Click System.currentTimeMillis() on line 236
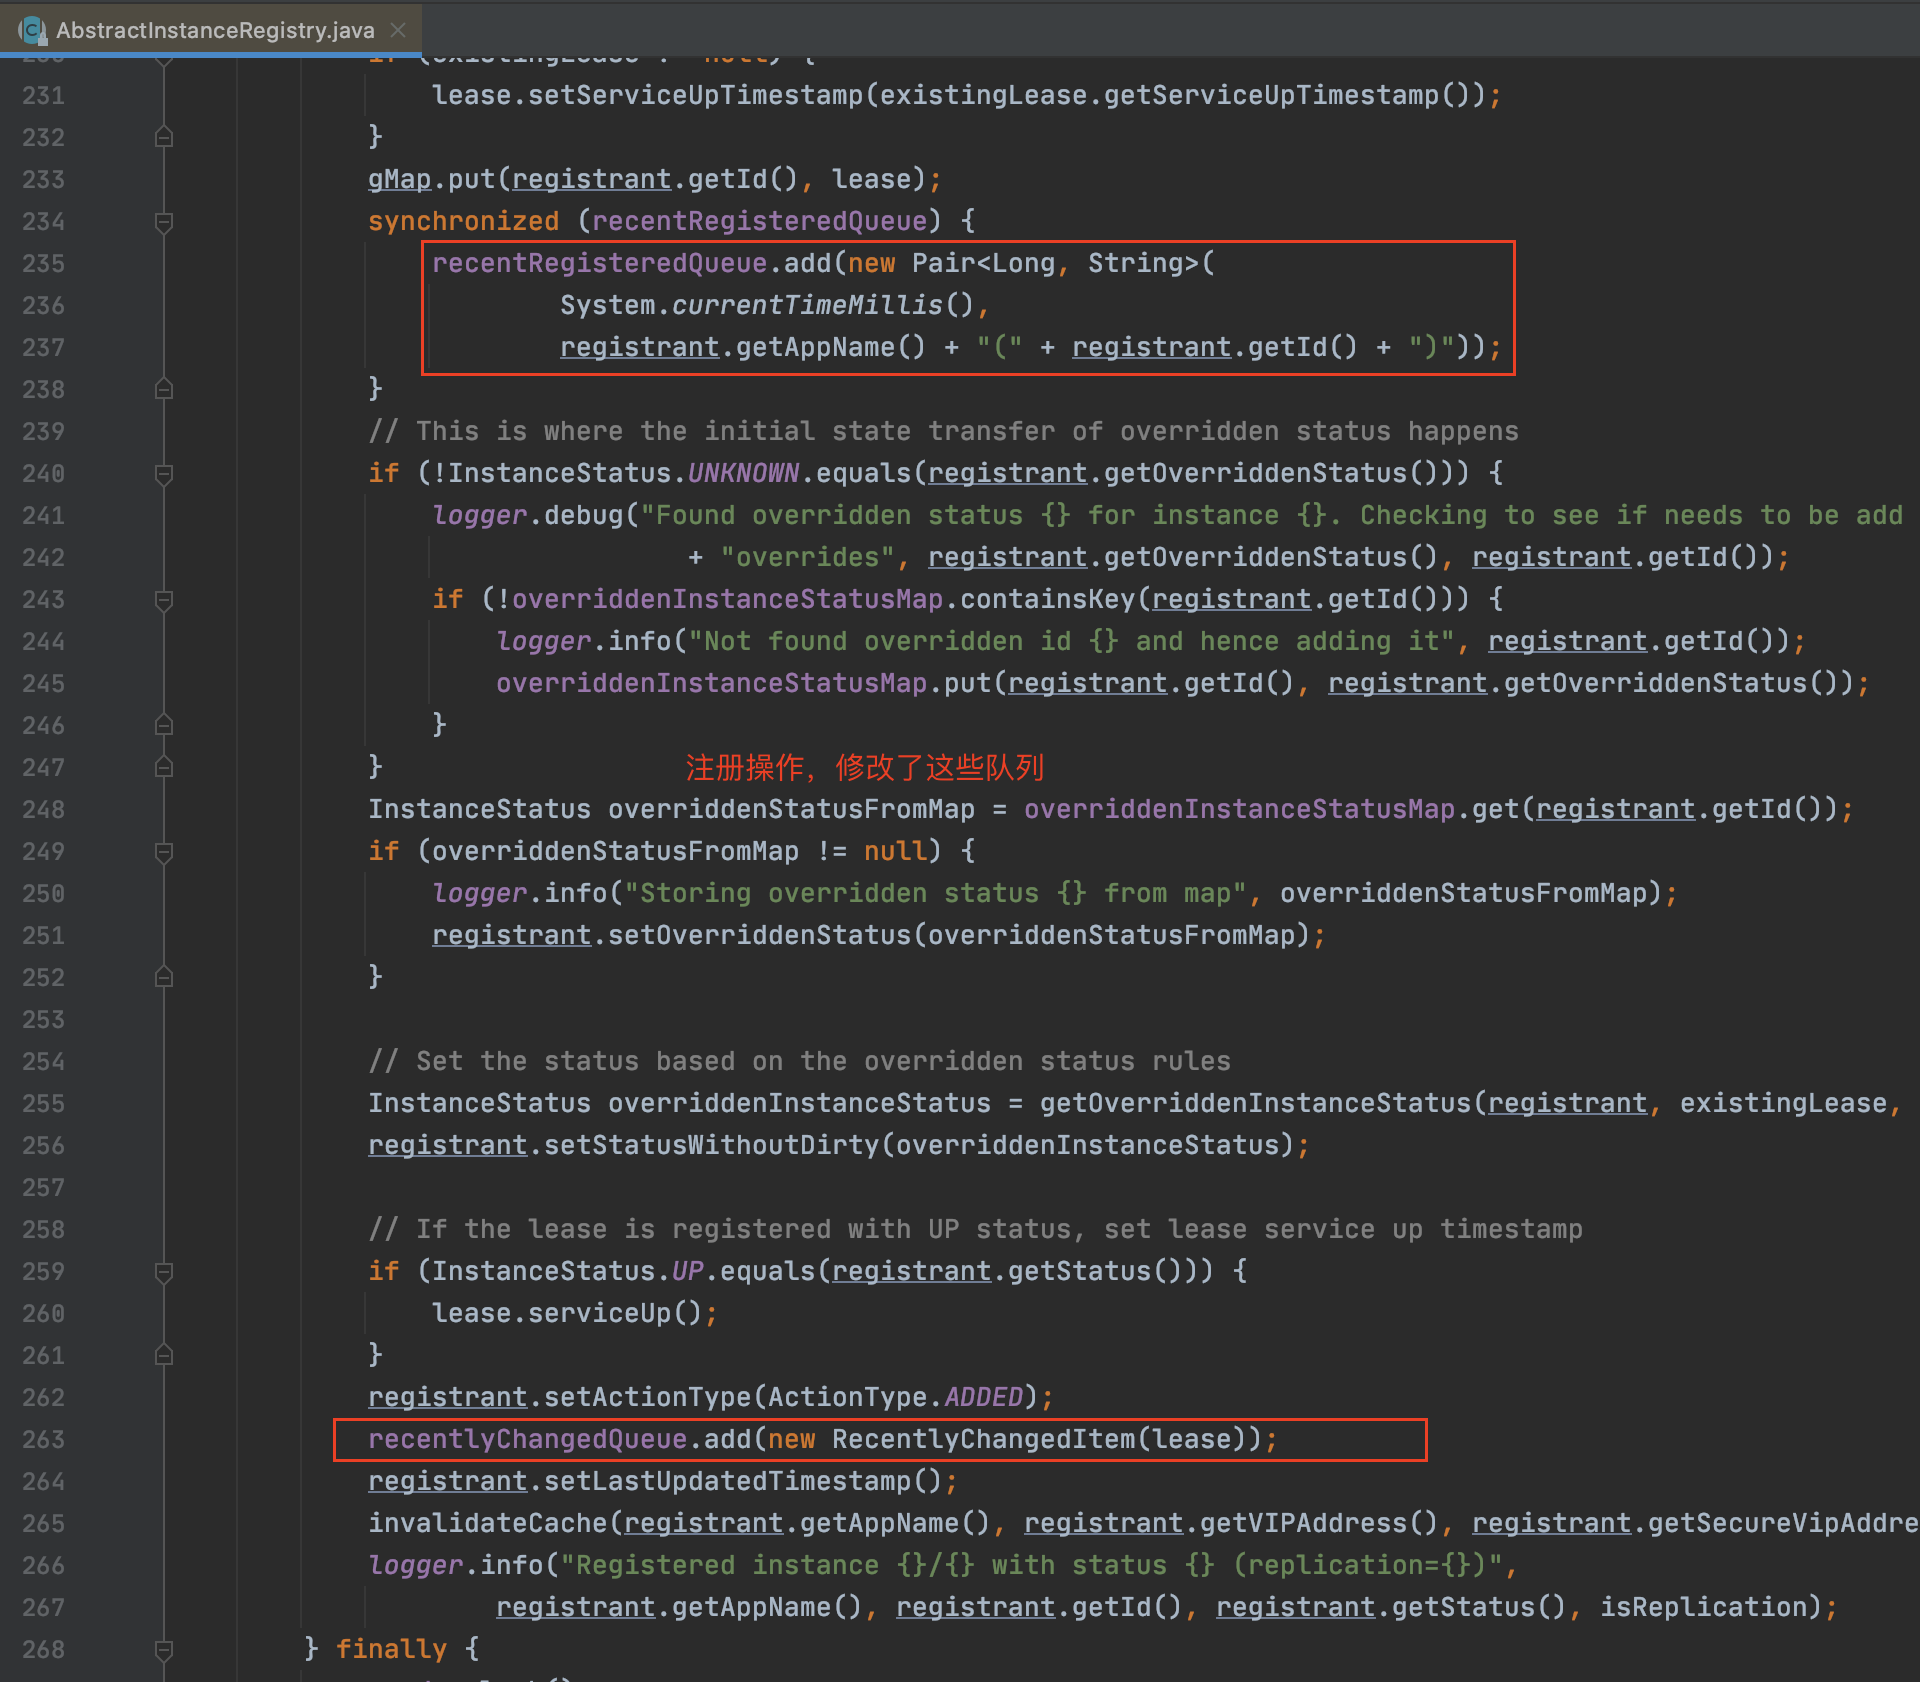Screen dimensions: 1920x1682 (x=767, y=305)
